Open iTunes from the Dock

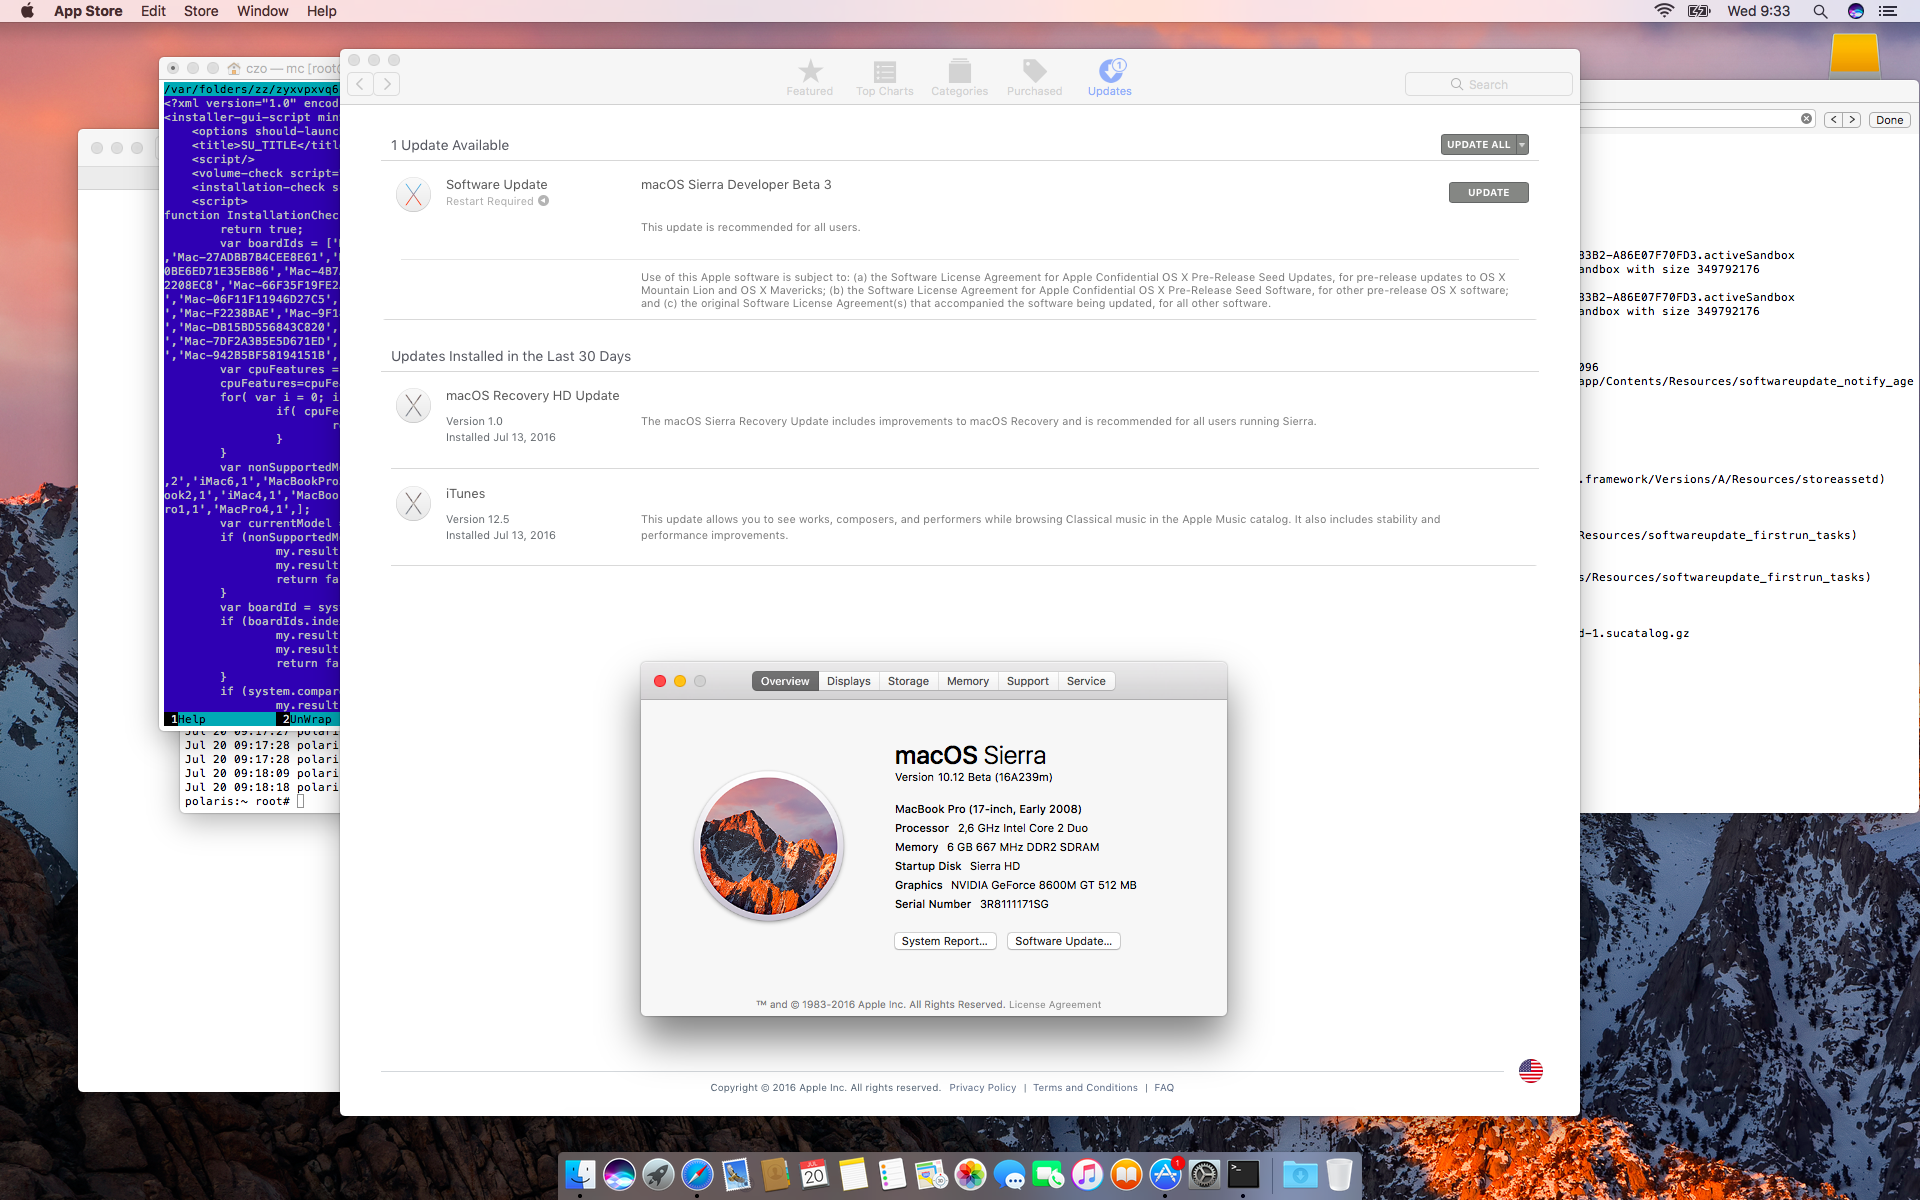(x=1087, y=1174)
